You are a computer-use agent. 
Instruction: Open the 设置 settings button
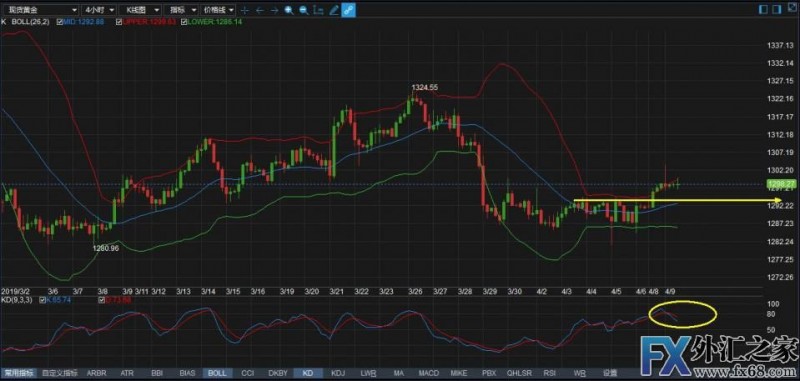tap(610, 373)
